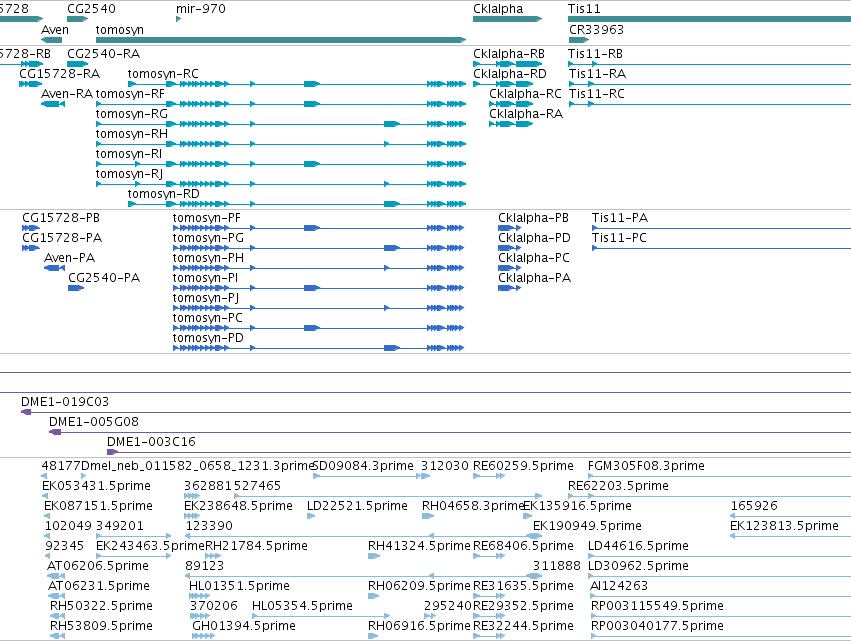This screenshot has width=851, height=641.
Task: Click EST HL01351.5prime
Action: [239, 586]
